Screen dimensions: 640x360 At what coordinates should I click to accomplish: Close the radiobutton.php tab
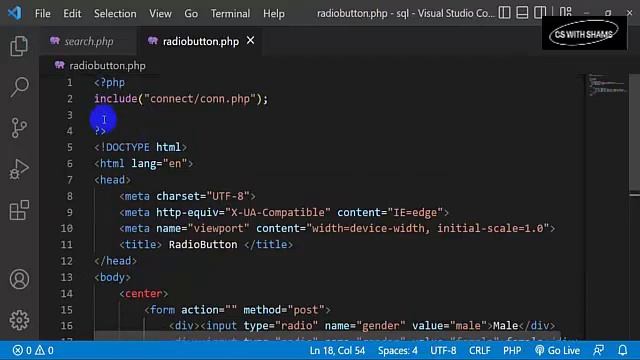point(251,40)
